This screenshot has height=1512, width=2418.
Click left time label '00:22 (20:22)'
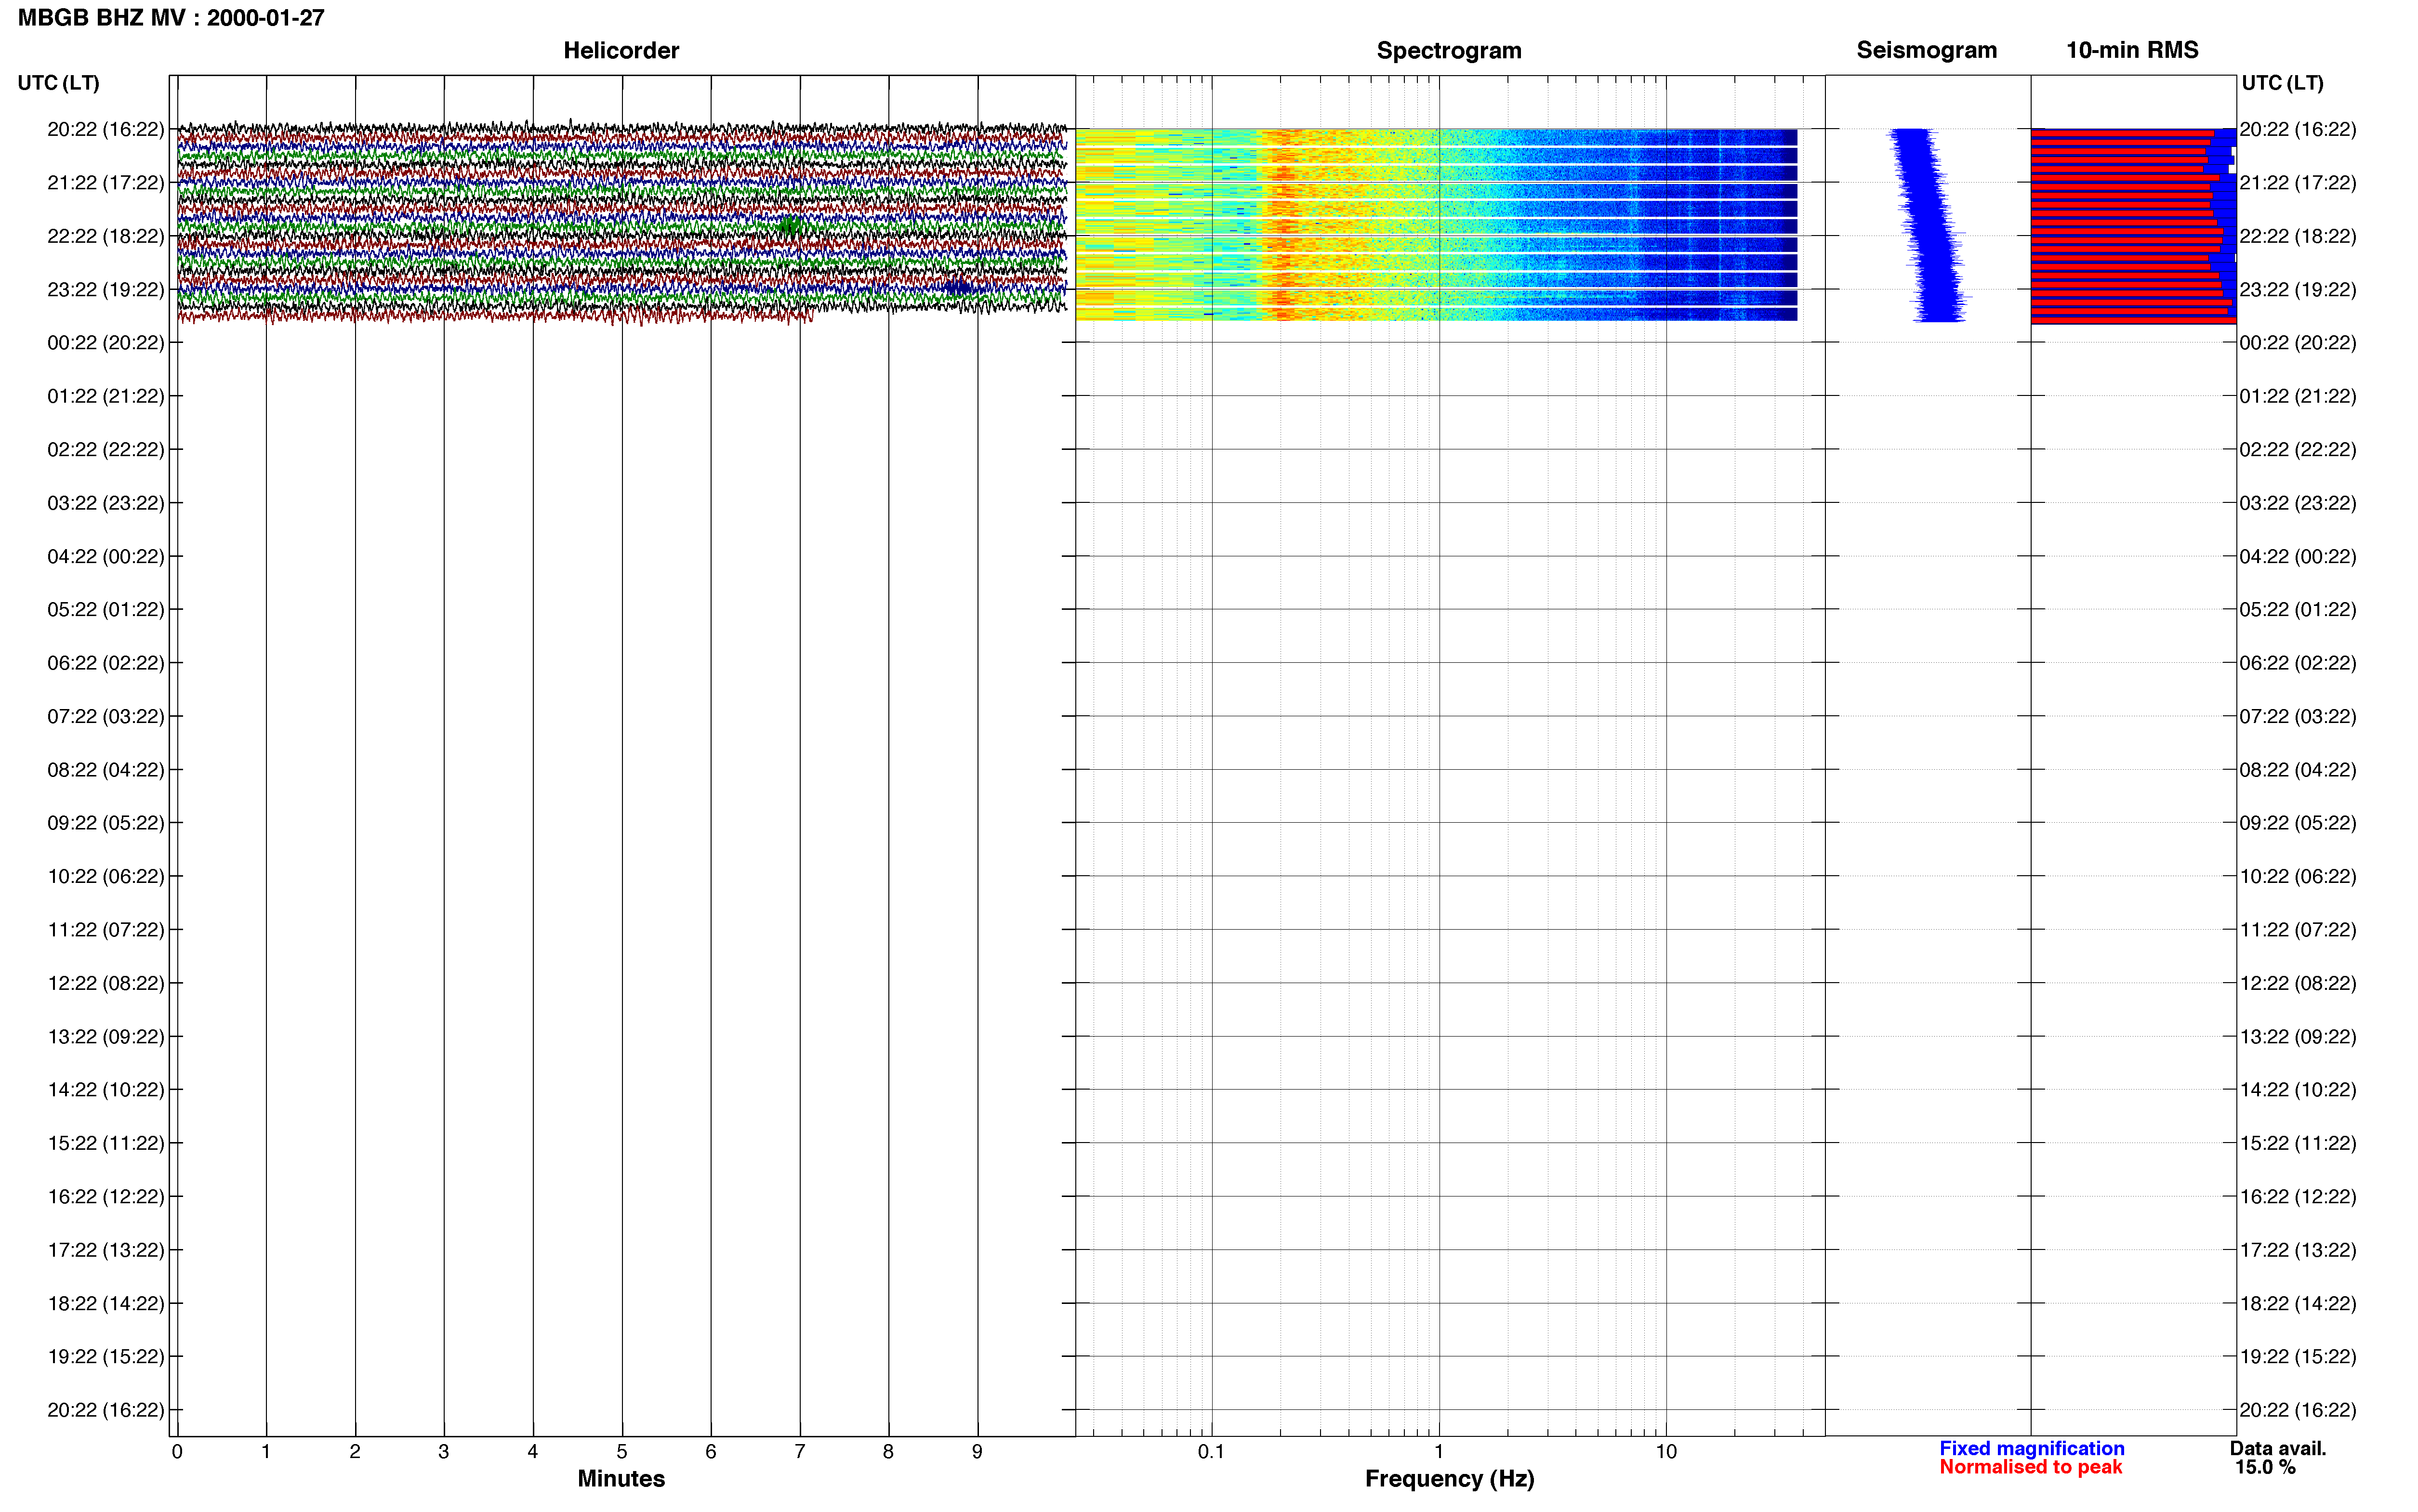click(x=106, y=342)
